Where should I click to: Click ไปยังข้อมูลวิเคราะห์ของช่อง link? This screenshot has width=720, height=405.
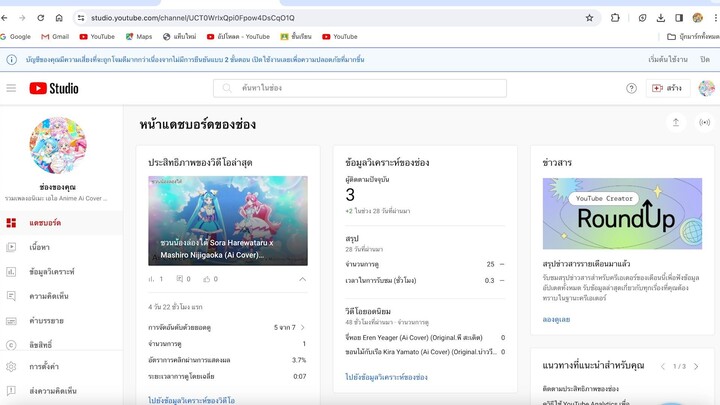click(x=386, y=377)
